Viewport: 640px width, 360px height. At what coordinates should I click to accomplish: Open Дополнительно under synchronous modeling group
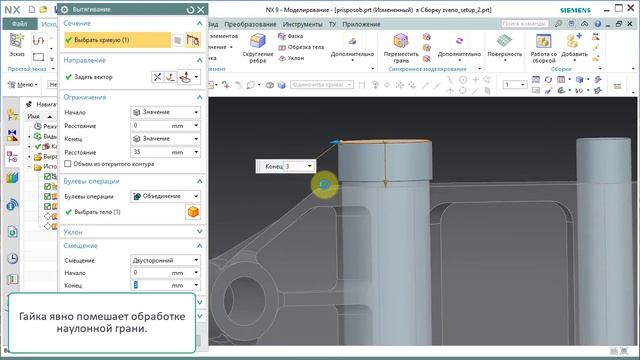[x=459, y=48]
